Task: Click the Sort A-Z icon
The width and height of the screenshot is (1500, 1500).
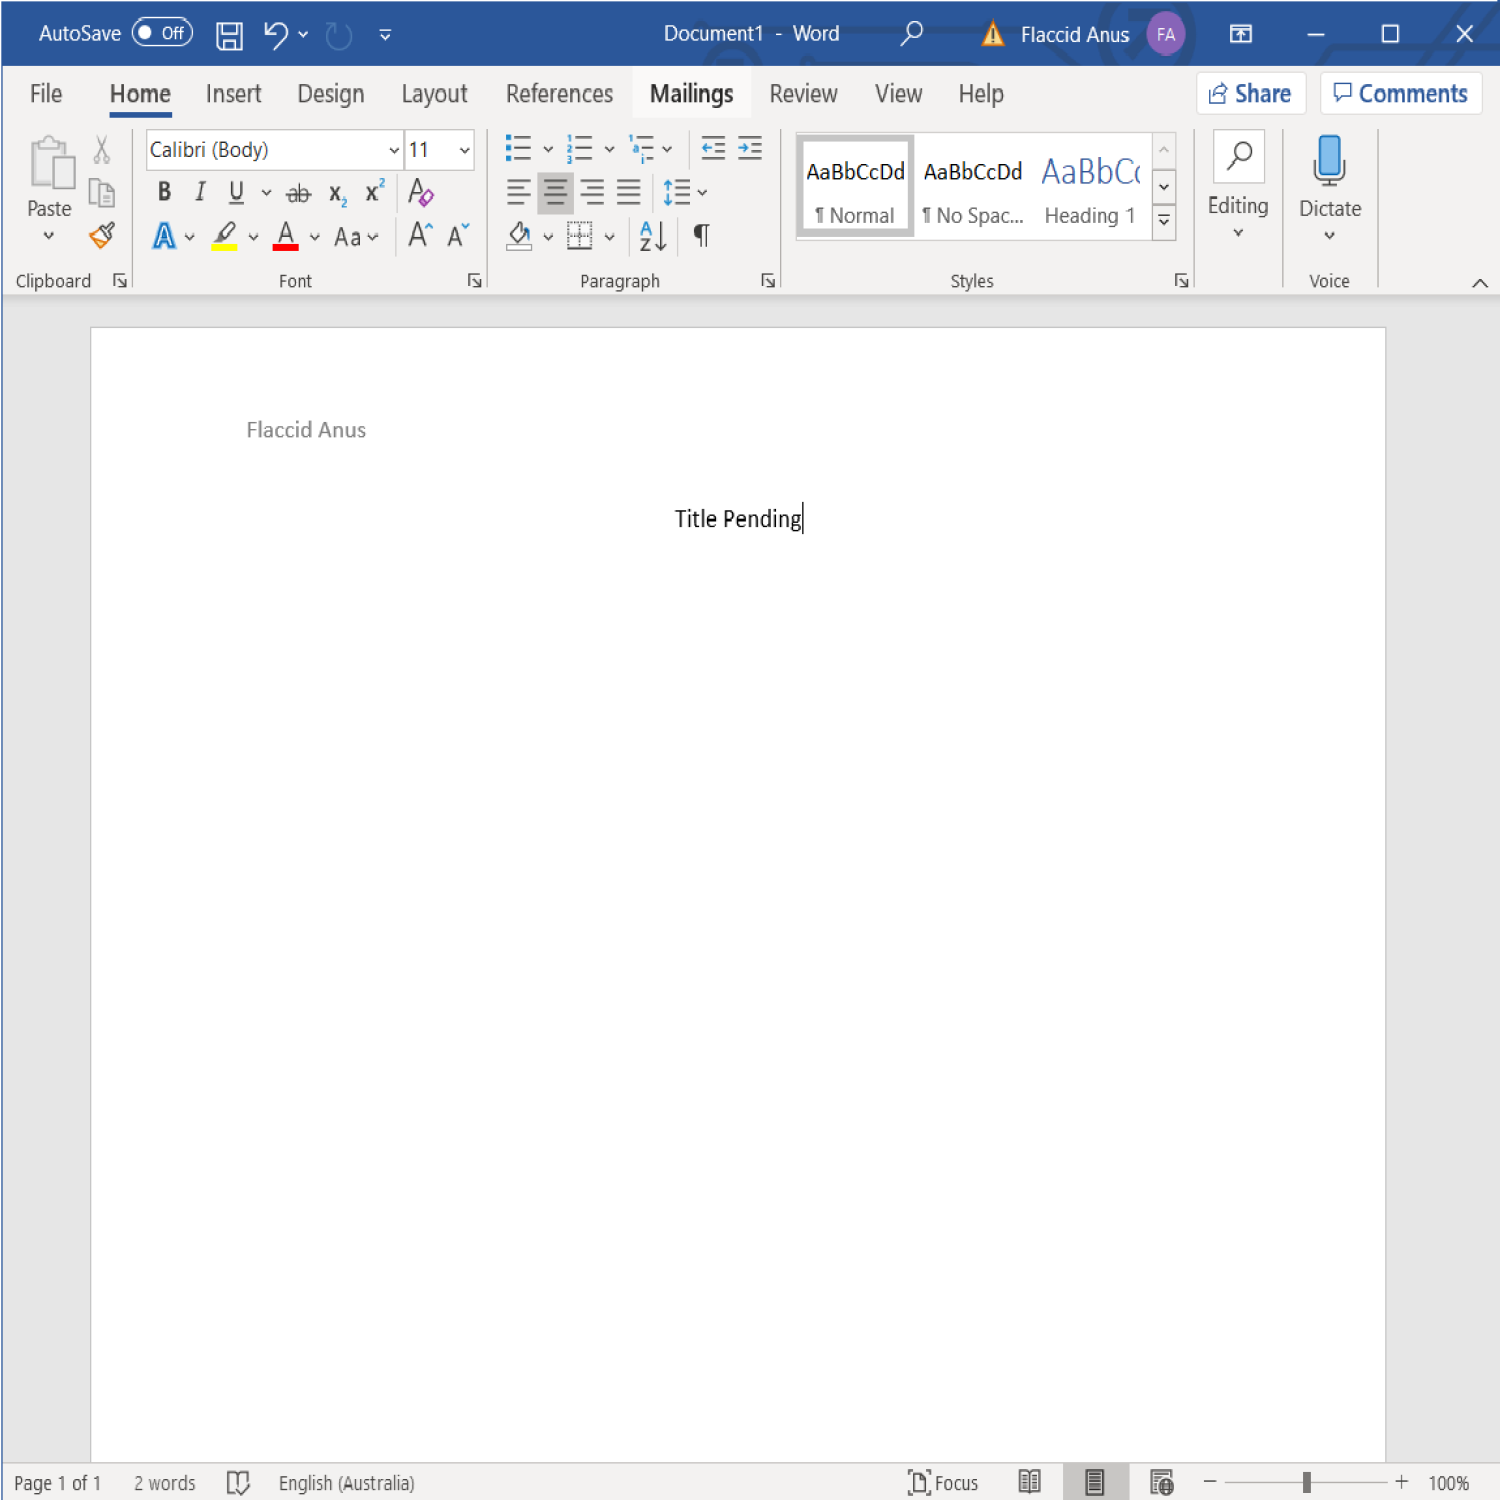Action: tap(652, 236)
